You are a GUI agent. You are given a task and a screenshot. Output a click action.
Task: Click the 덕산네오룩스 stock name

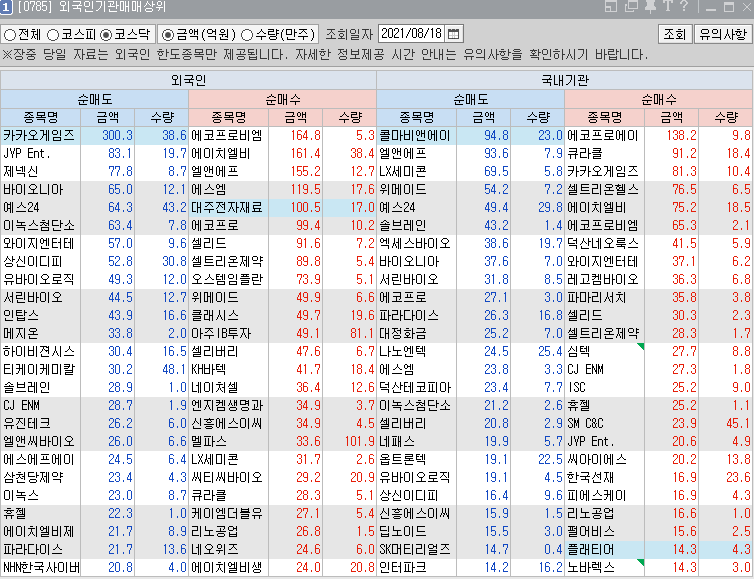[x=603, y=243]
